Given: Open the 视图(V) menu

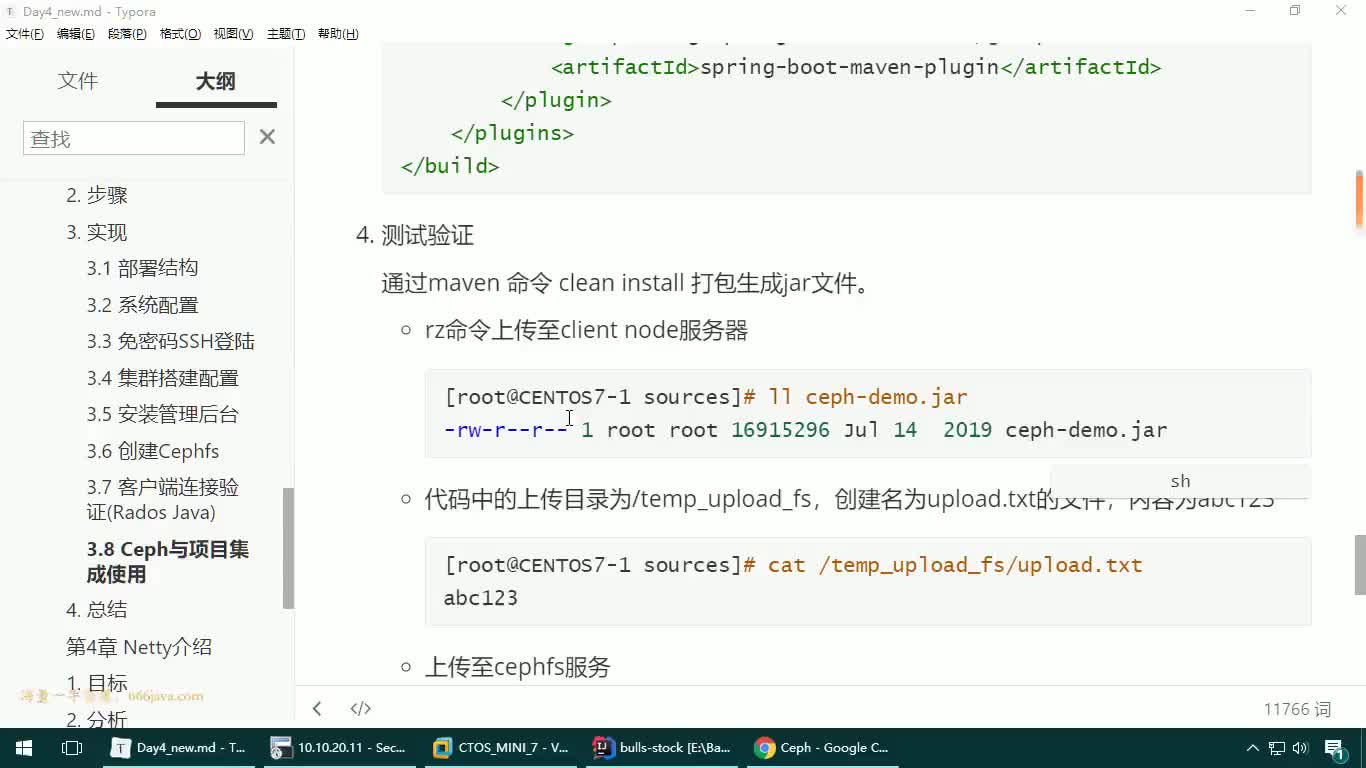Looking at the screenshot, I should point(233,34).
